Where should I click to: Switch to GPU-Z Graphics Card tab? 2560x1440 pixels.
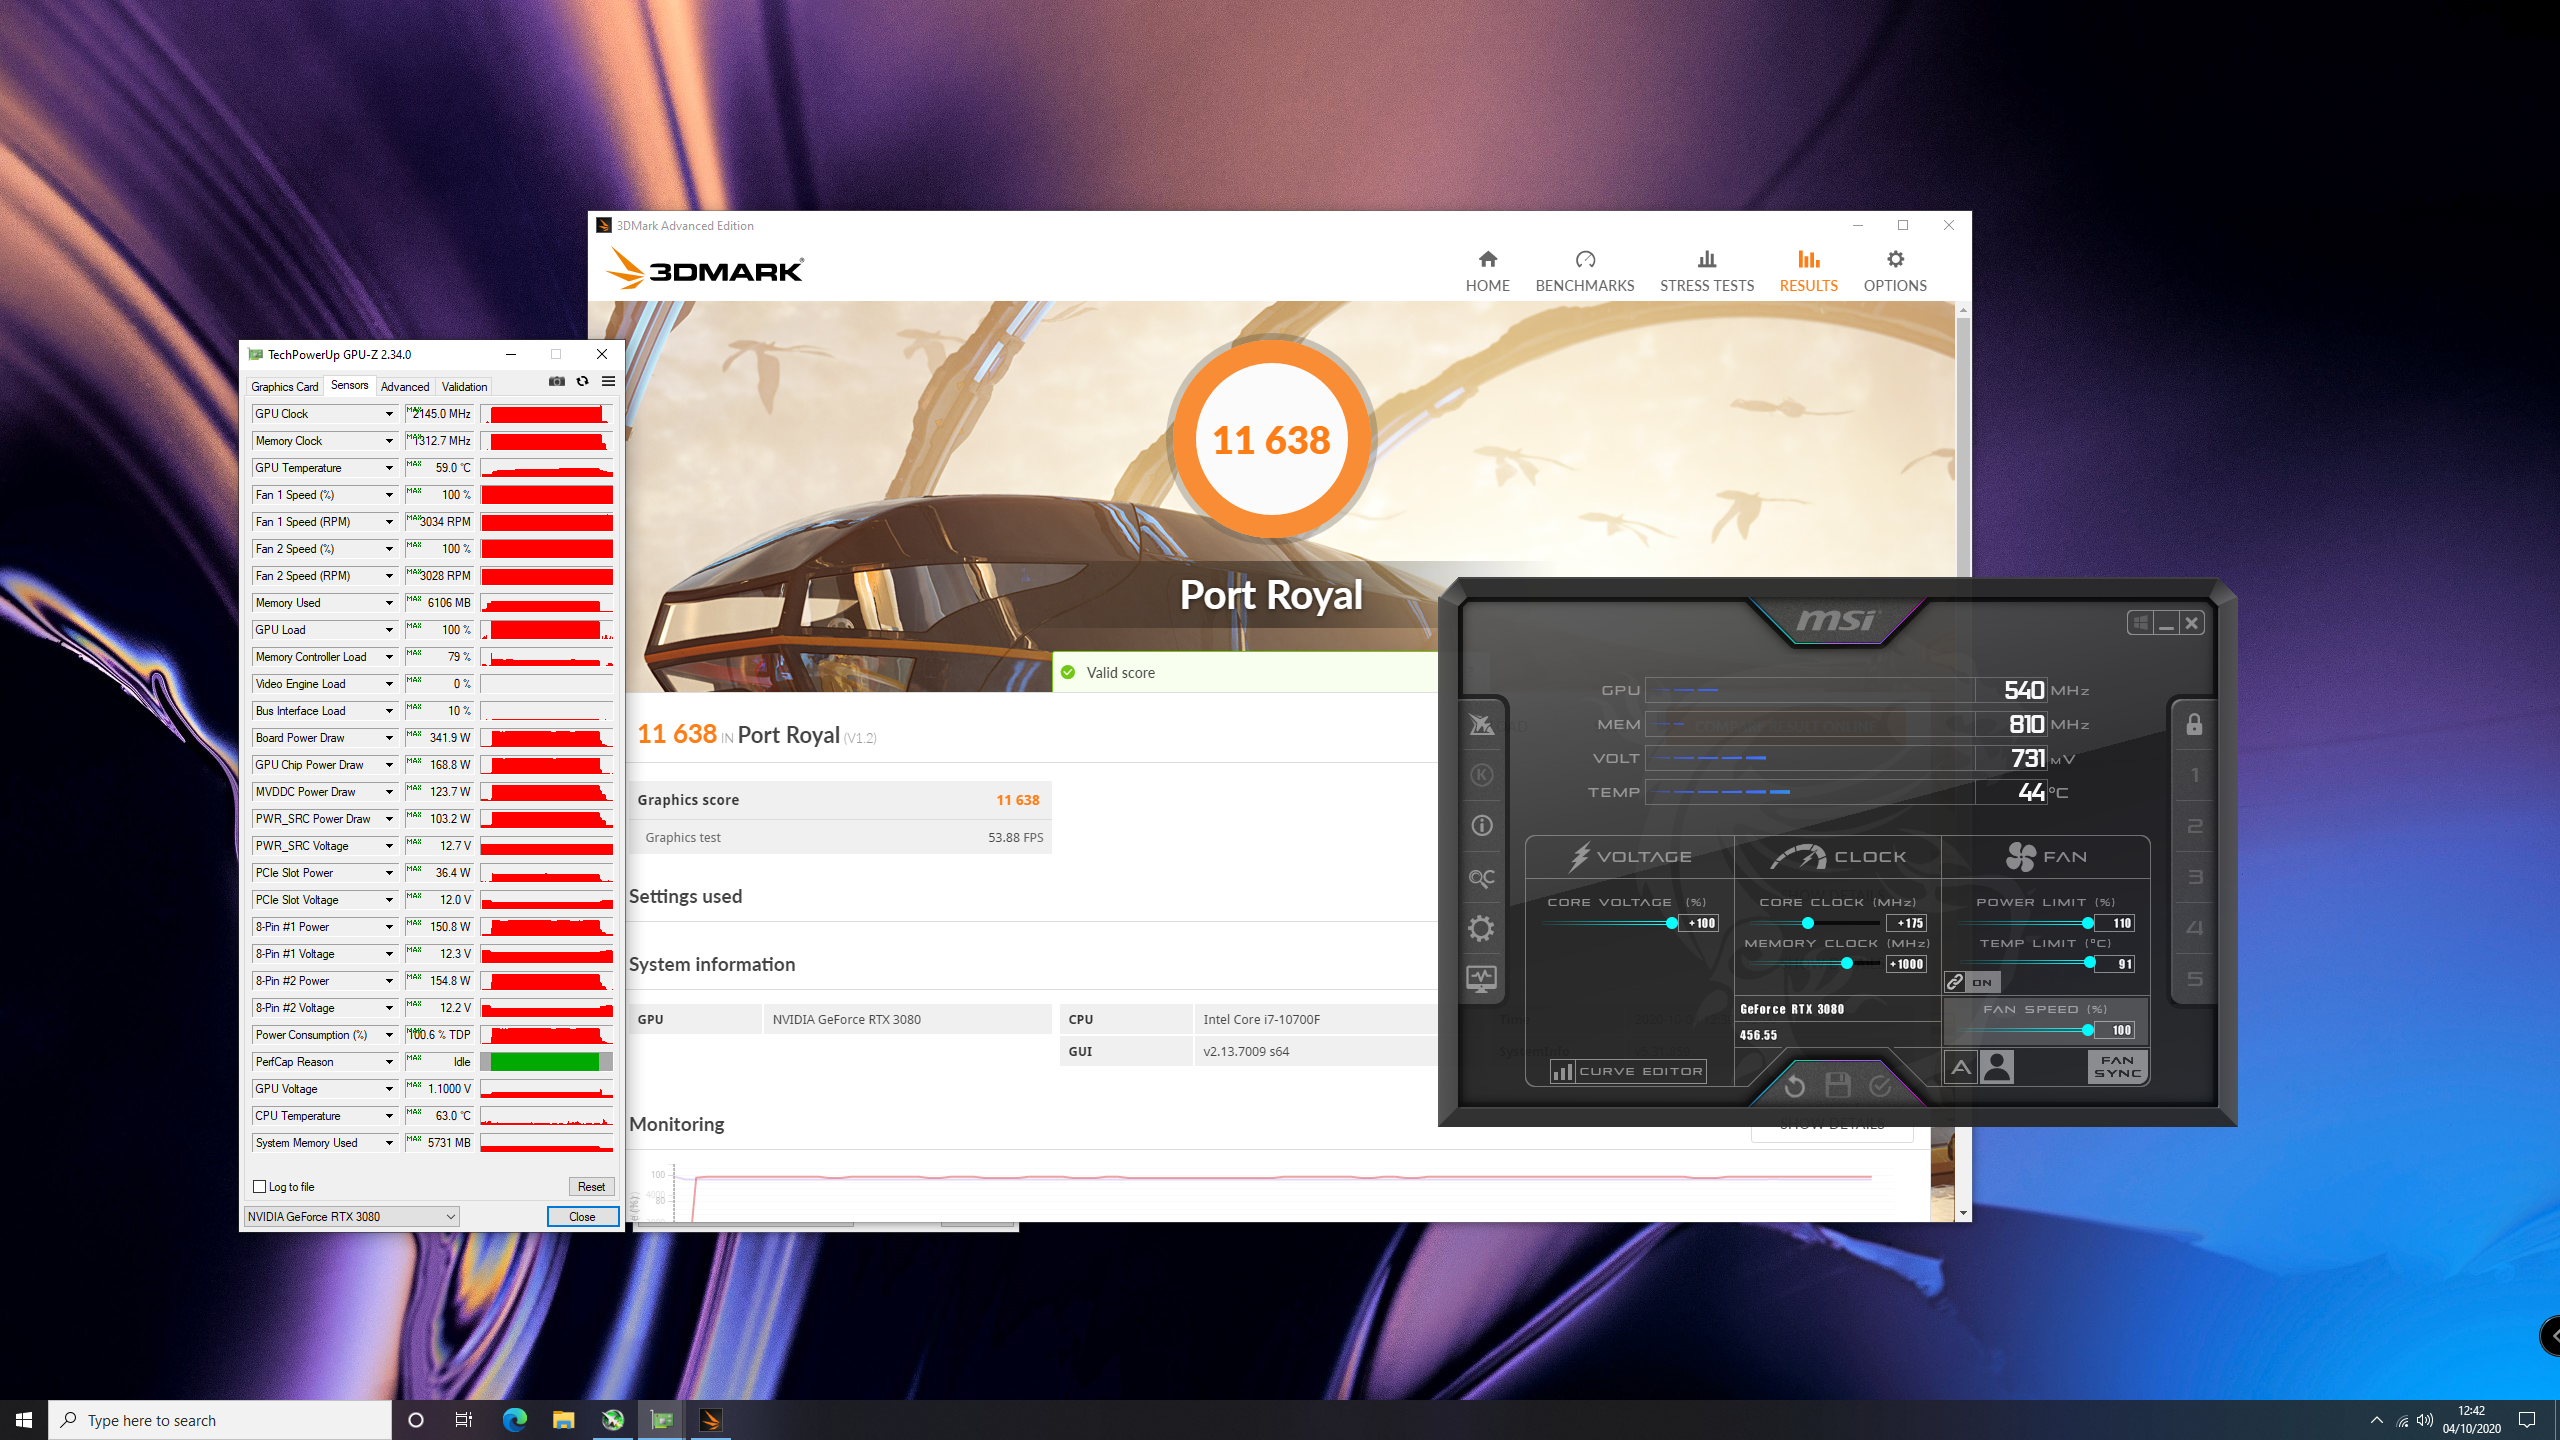pyautogui.click(x=284, y=386)
